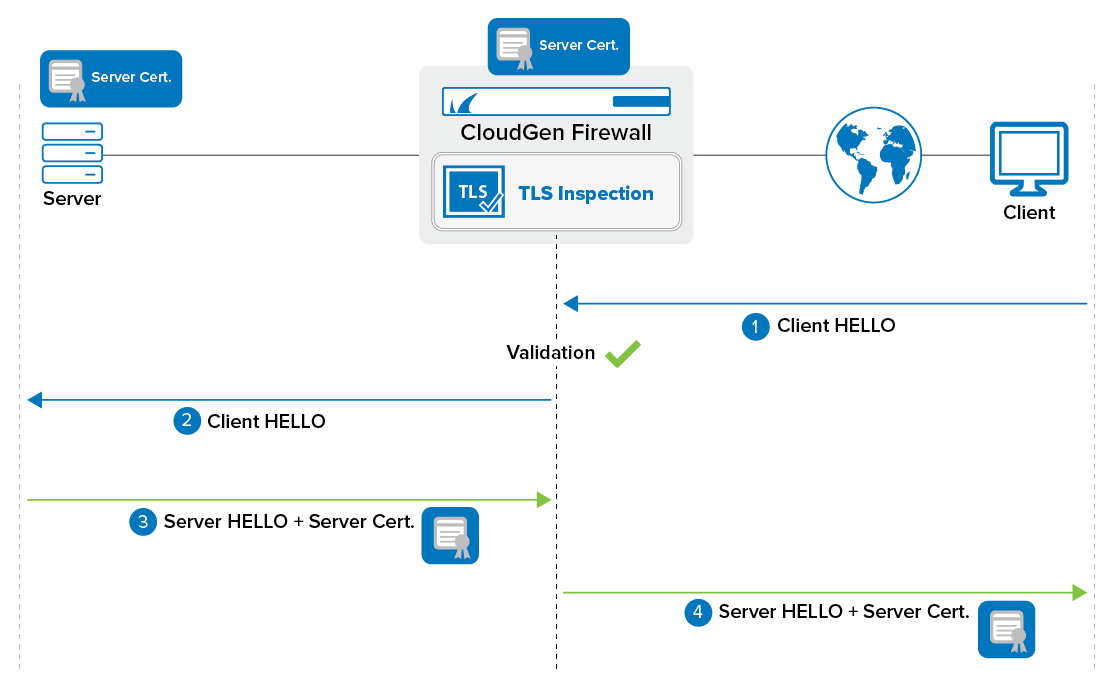Click the Server Cert. badge above the Server
This screenshot has height=688, width=1112.
tap(111, 79)
